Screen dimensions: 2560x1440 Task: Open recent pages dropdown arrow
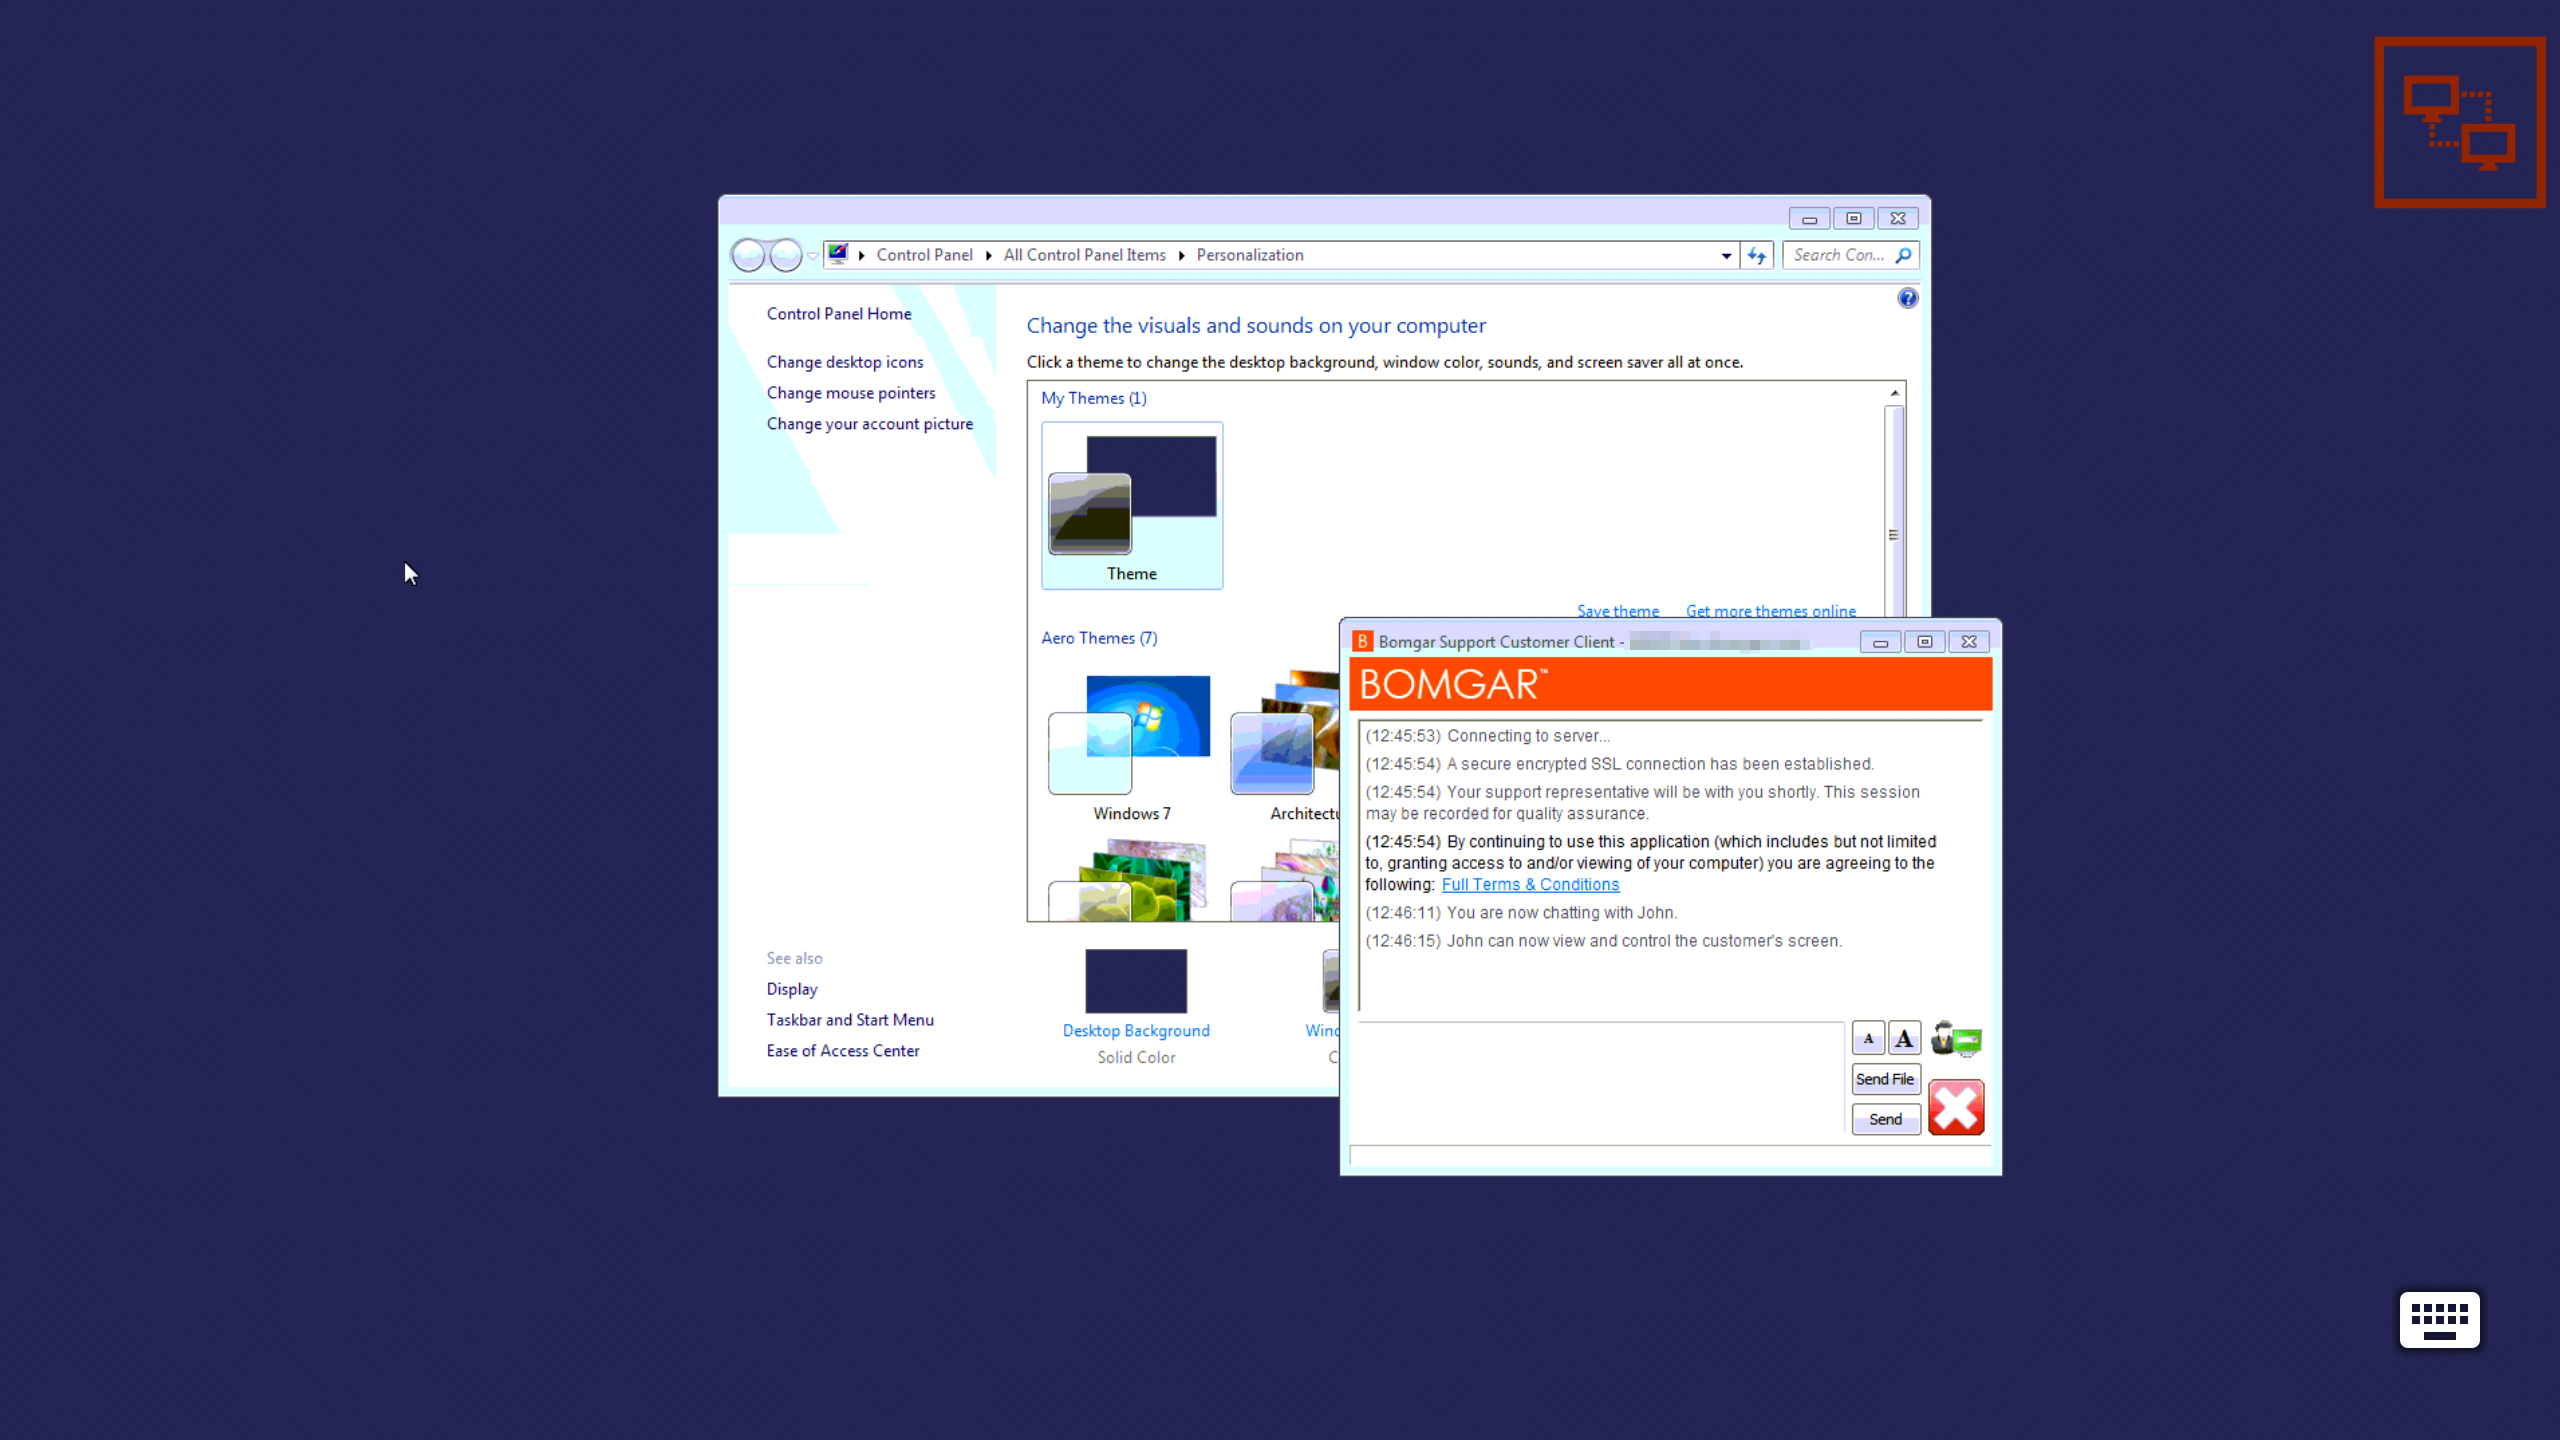(x=813, y=256)
